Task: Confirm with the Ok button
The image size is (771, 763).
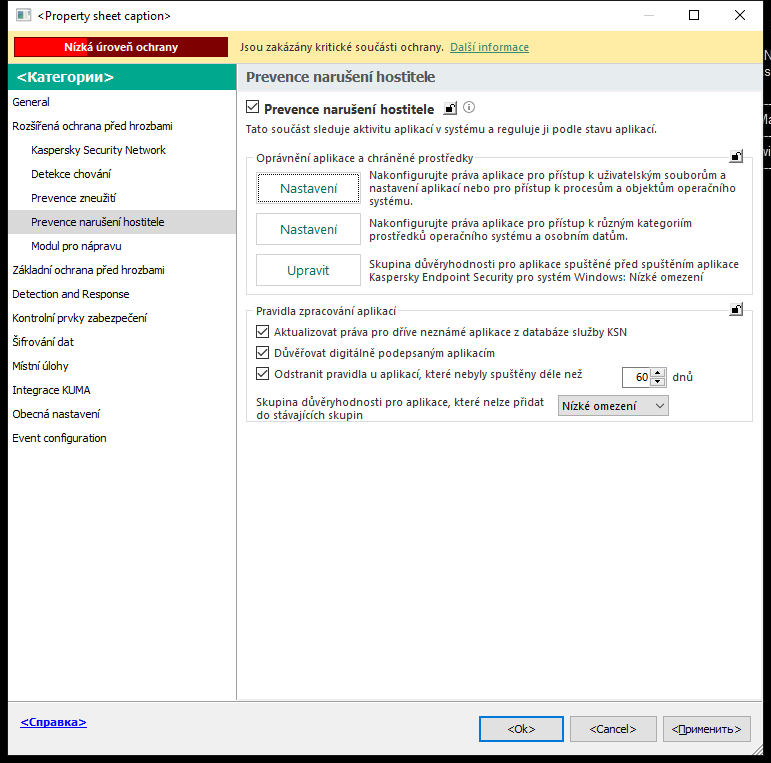Action: click(521, 729)
